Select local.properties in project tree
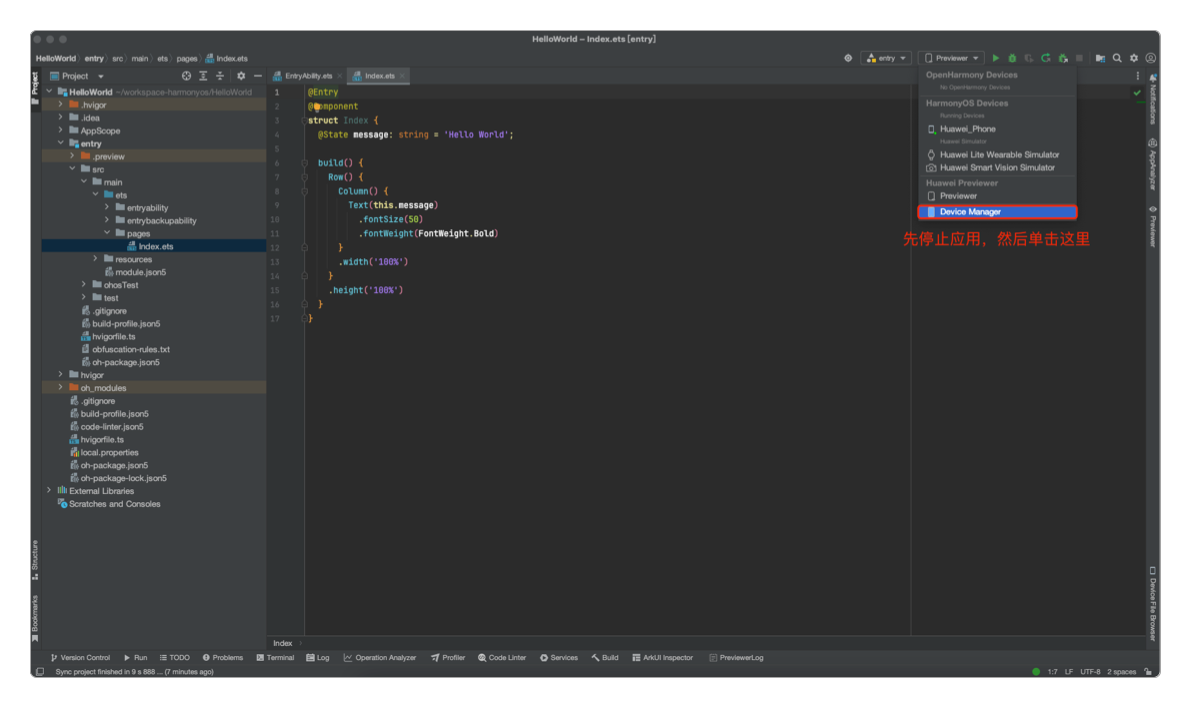Screen dimensions: 1191x708 tap(109, 453)
